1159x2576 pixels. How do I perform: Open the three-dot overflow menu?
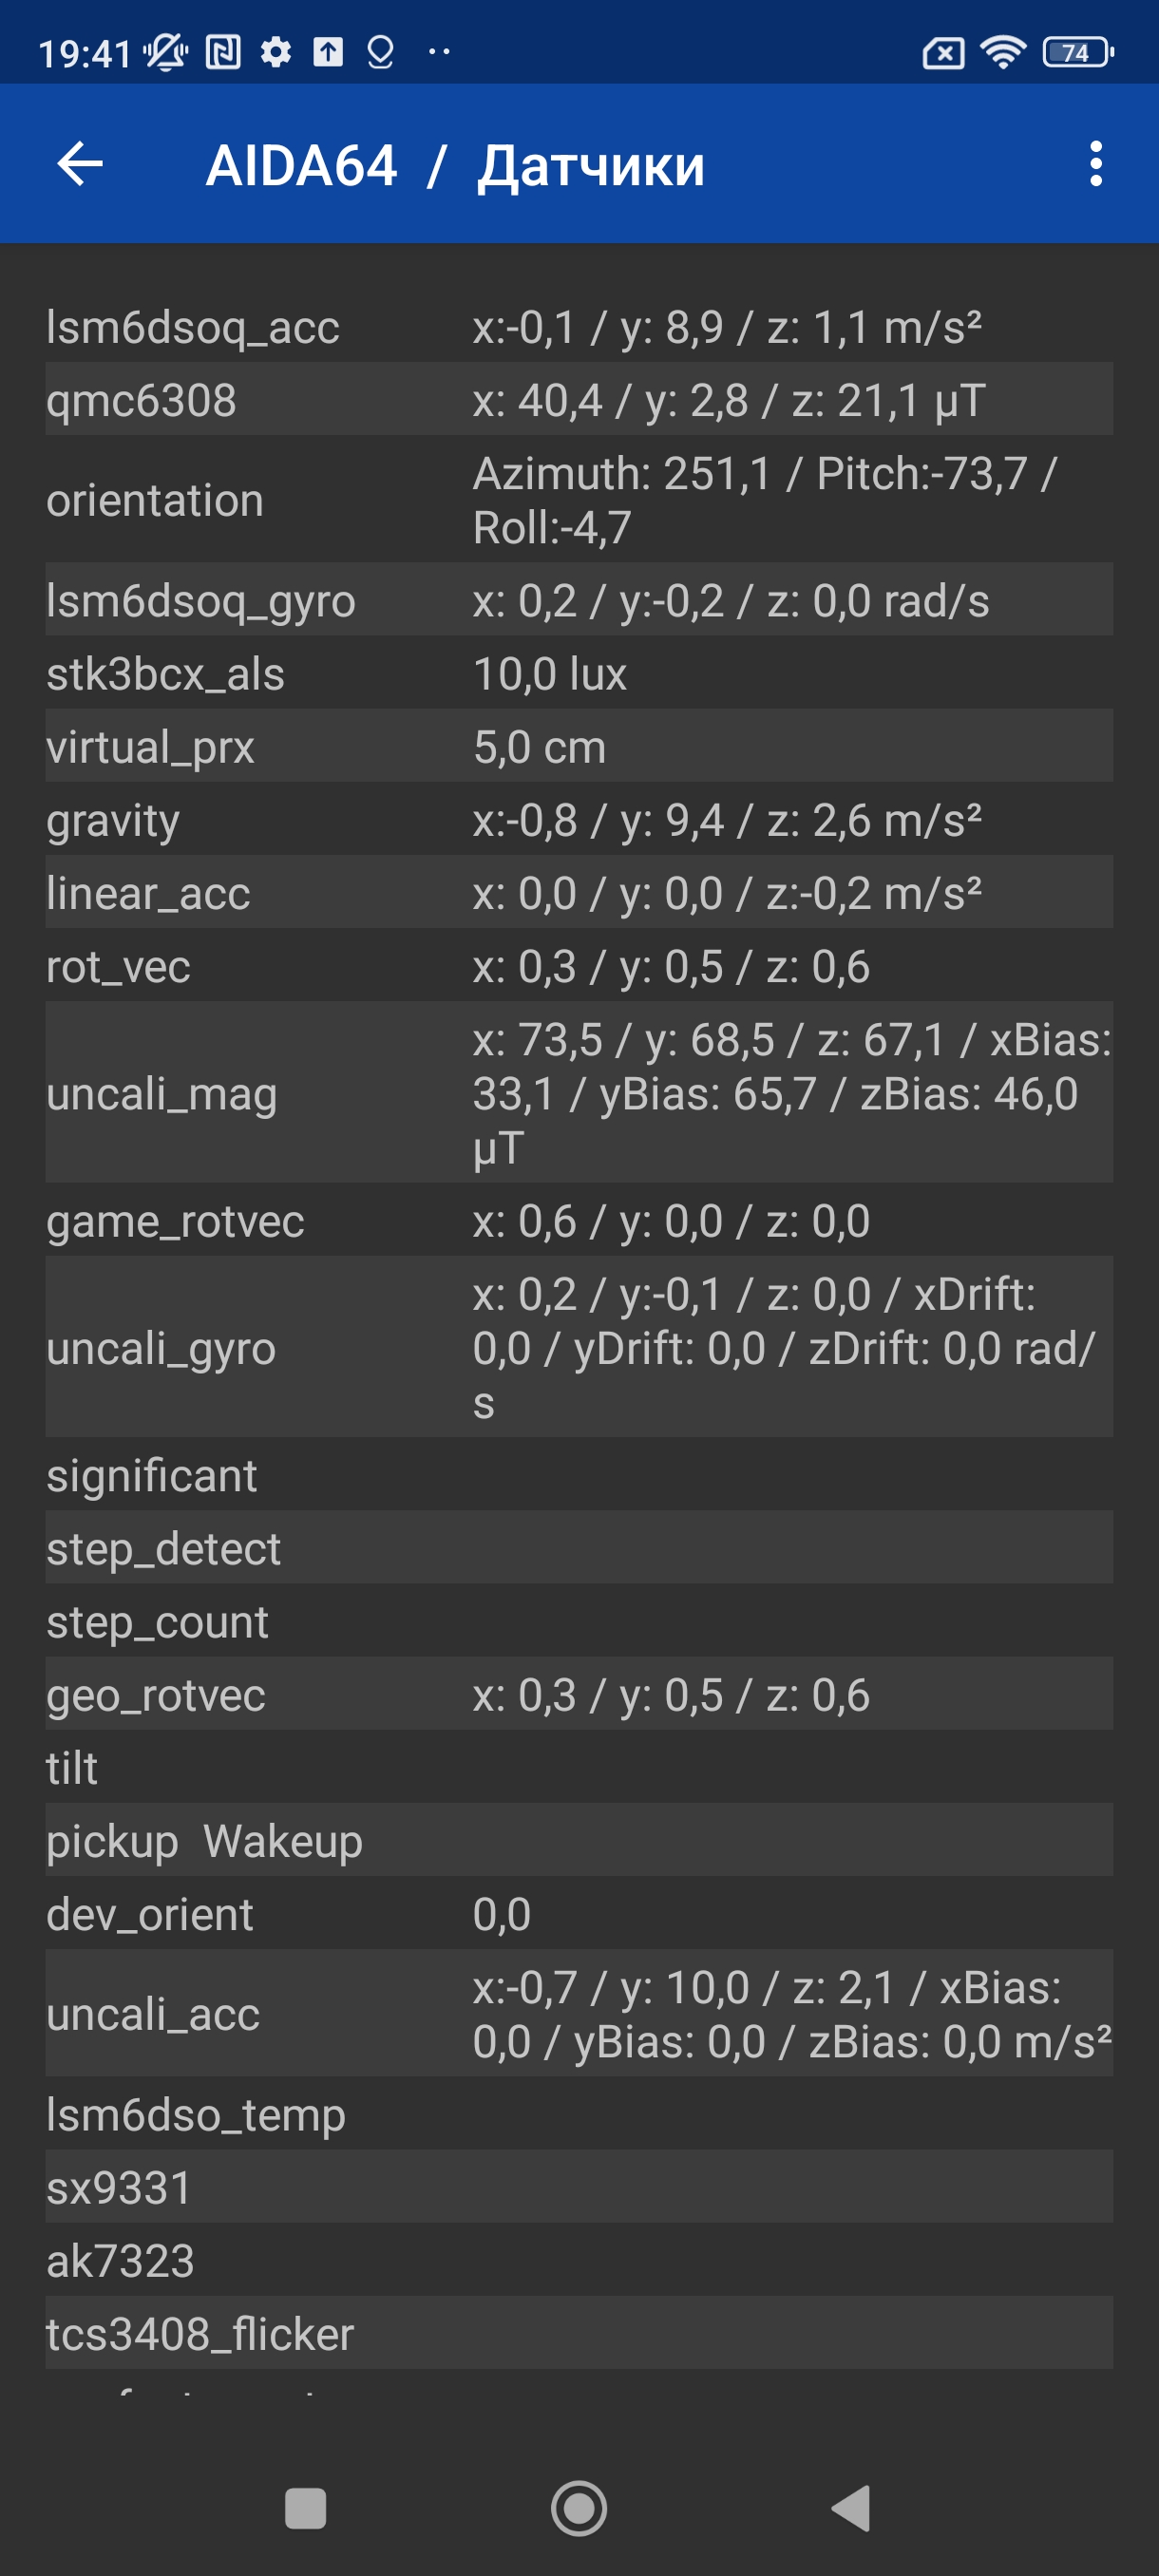coord(1095,164)
